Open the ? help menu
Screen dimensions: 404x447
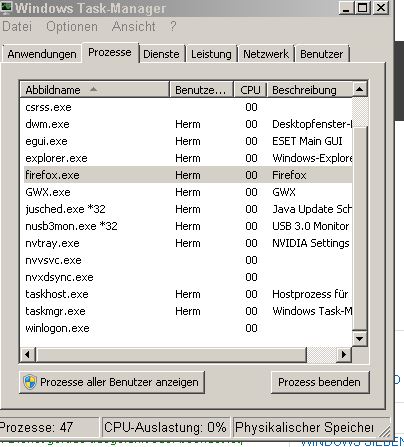173,26
